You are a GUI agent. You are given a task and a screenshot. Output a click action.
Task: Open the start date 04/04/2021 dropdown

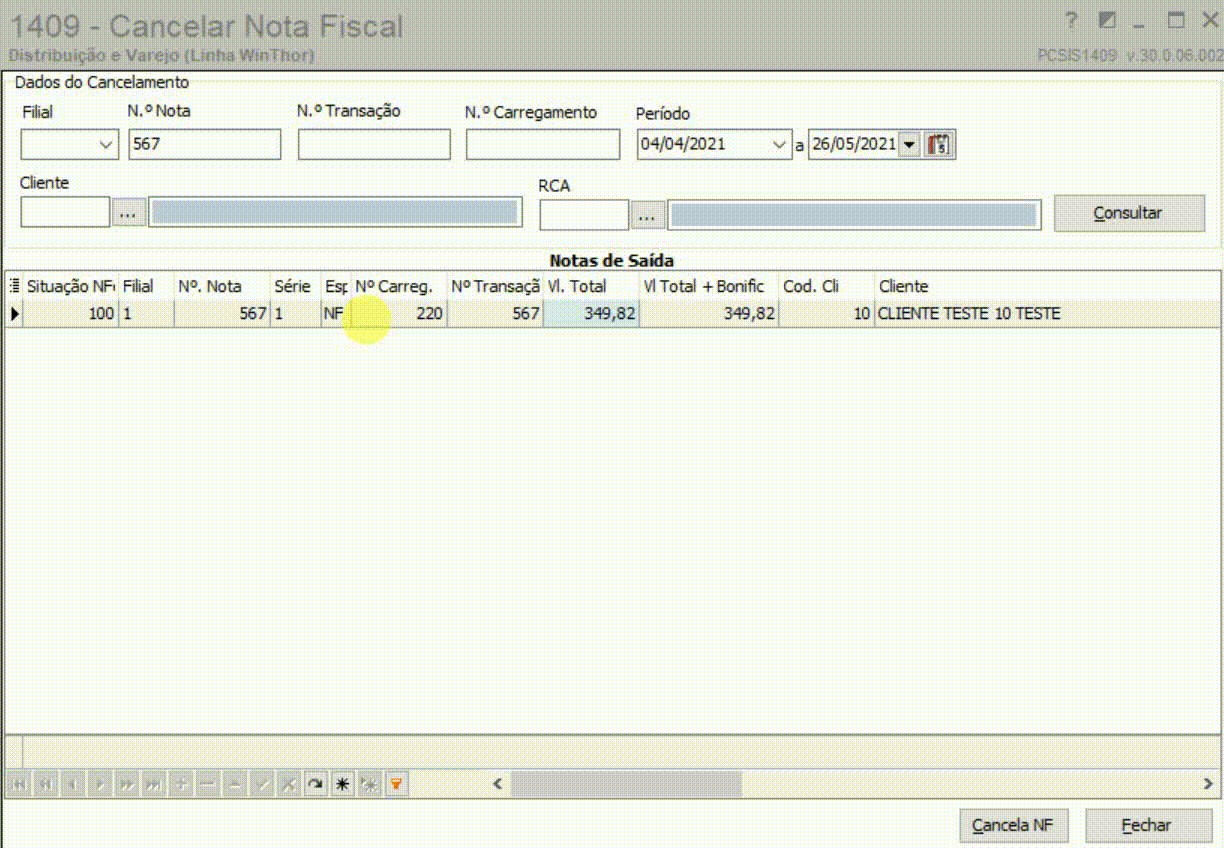pos(780,145)
